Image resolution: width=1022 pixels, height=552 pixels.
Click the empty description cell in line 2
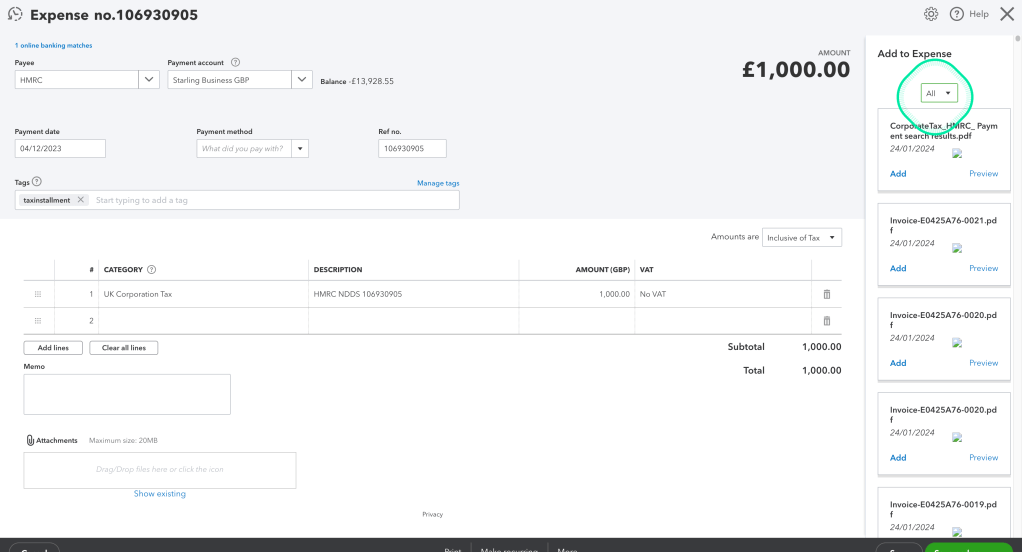pyautogui.click(x=413, y=321)
